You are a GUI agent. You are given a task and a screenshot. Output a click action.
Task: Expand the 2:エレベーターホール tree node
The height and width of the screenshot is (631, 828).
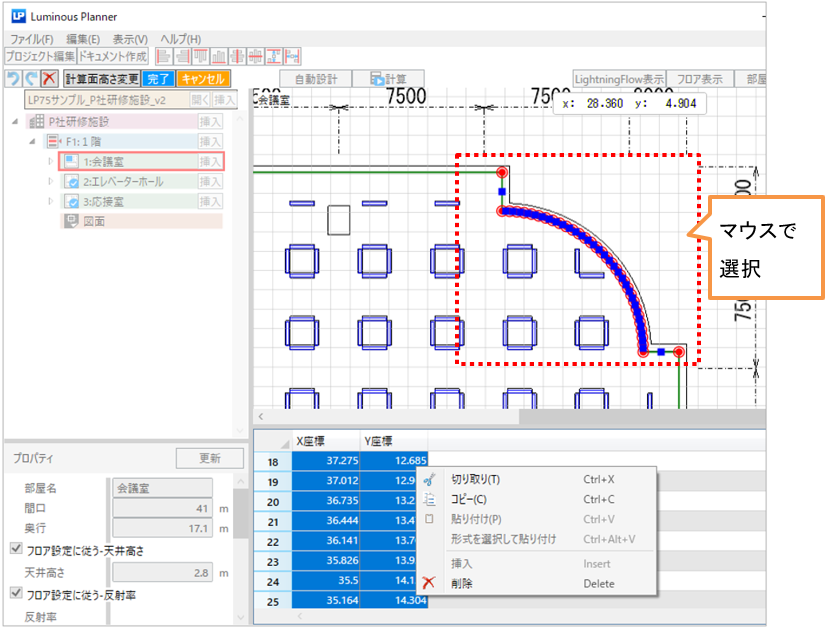(51, 182)
